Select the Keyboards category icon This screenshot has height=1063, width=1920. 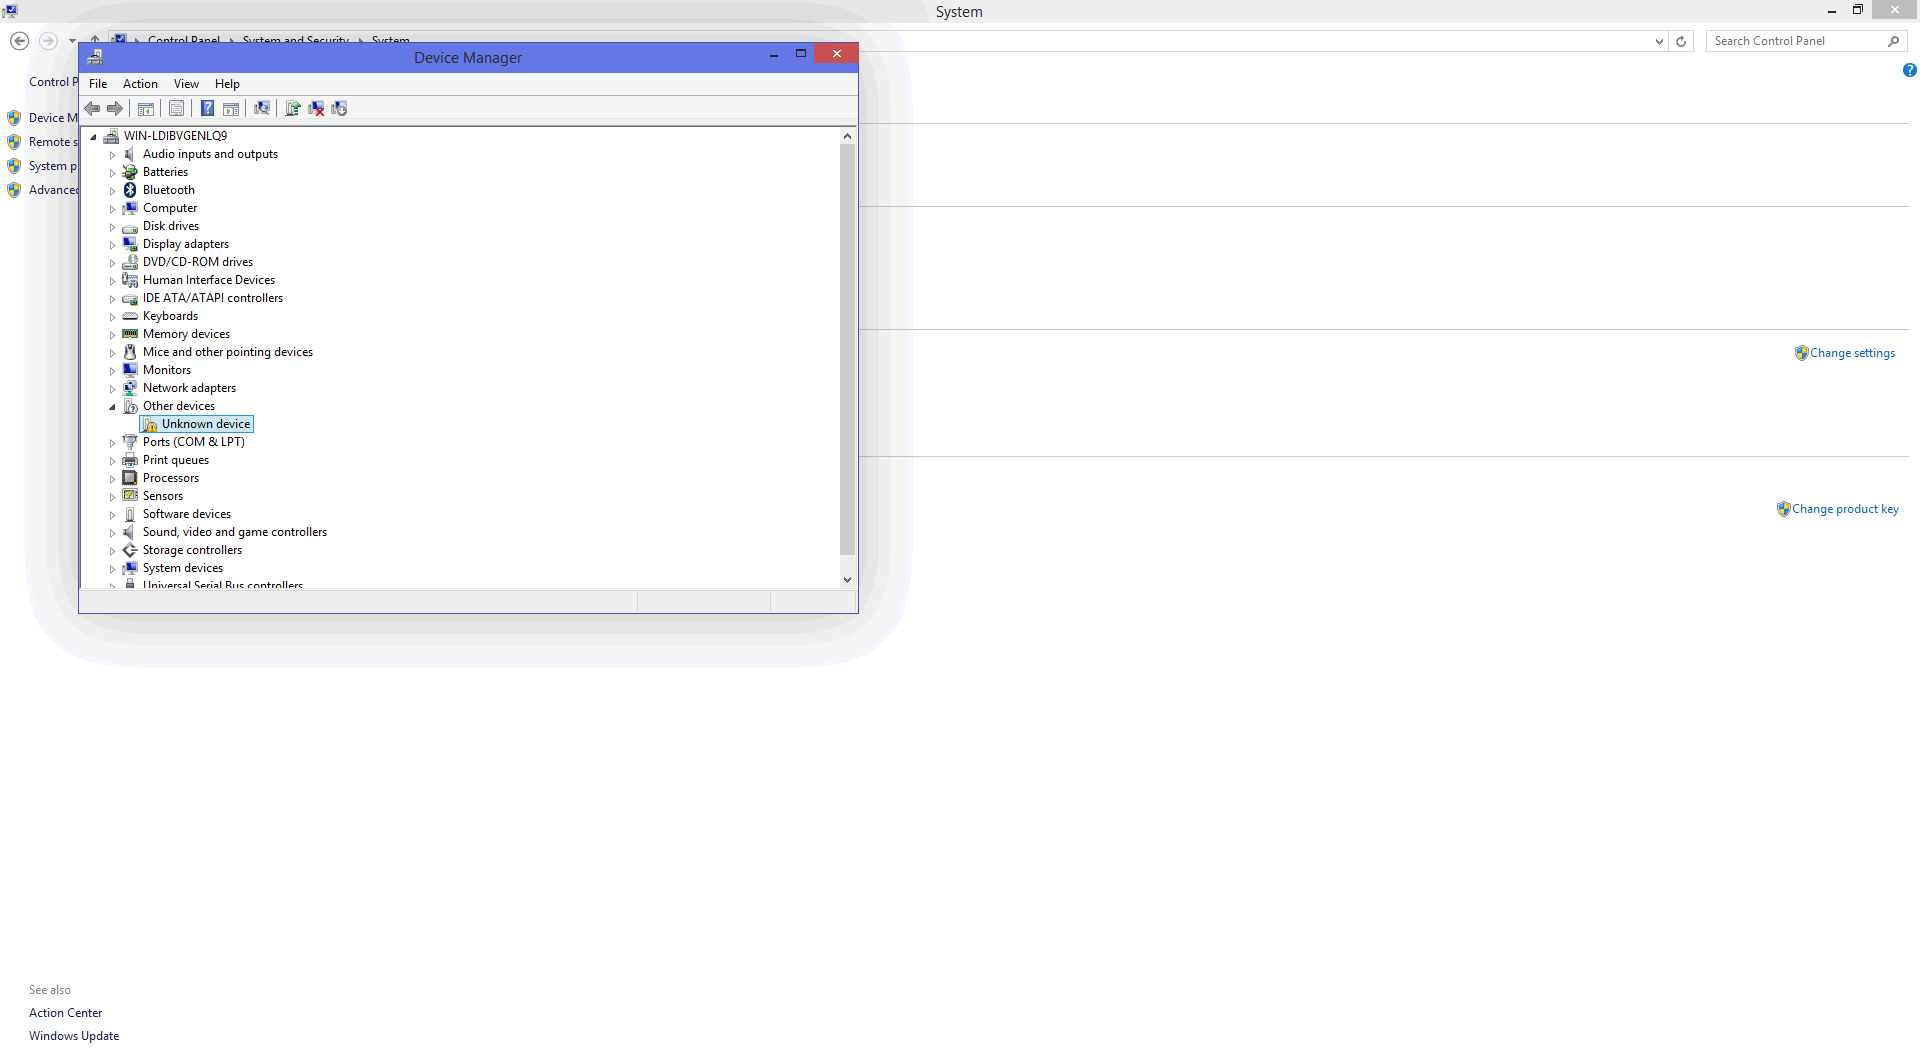click(x=130, y=316)
